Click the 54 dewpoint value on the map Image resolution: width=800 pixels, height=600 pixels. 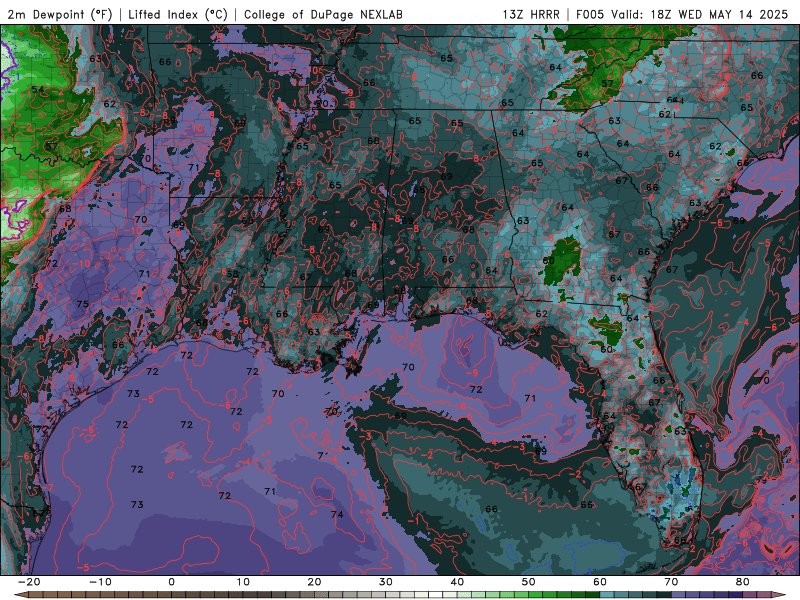[38, 90]
